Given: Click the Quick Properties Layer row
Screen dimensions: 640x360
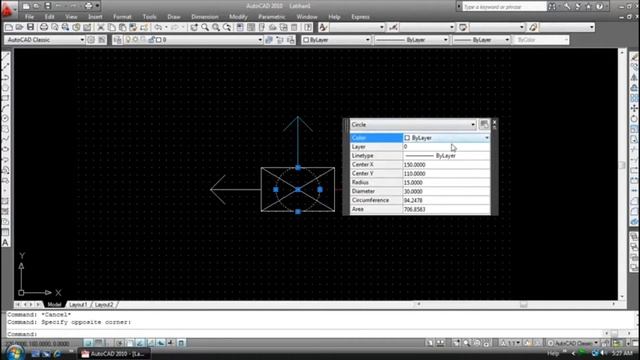Looking at the screenshot, I should [420, 147].
